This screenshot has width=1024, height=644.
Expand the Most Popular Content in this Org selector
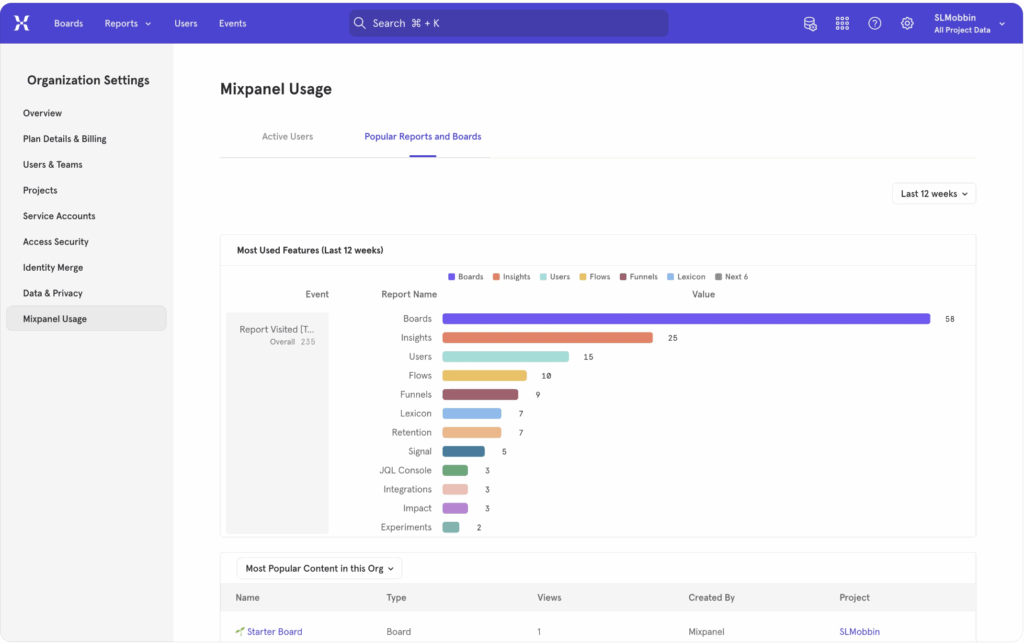click(318, 567)
